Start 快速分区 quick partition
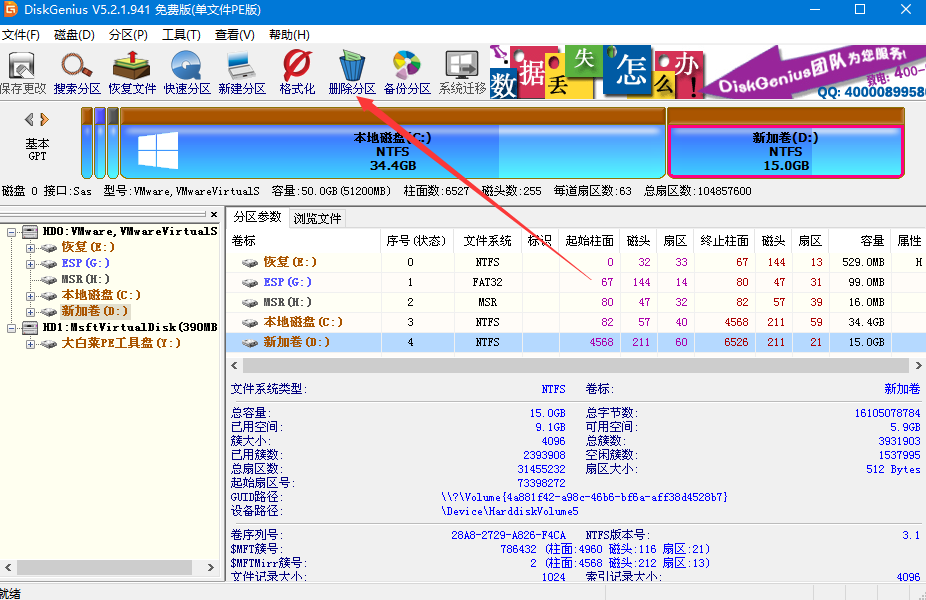The width and height of the screenshot is (926, 600). (x=187, y=72)
